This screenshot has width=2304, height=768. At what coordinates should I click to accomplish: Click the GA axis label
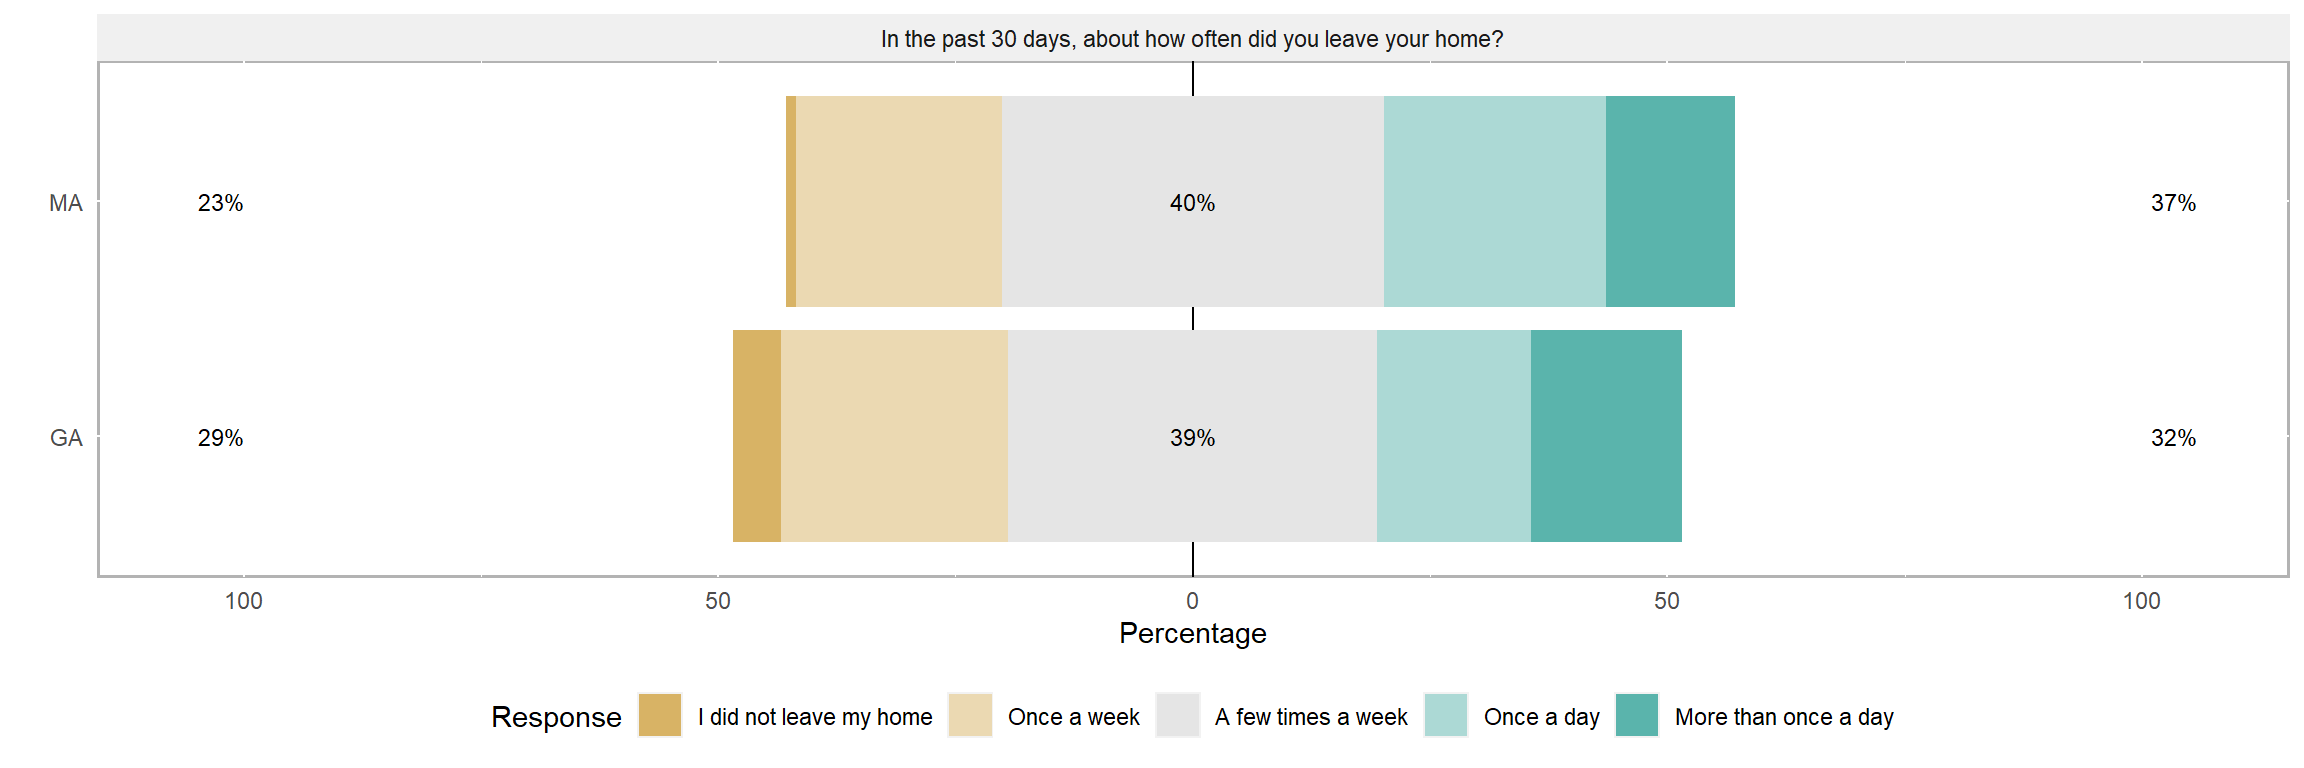pos(66,438)
